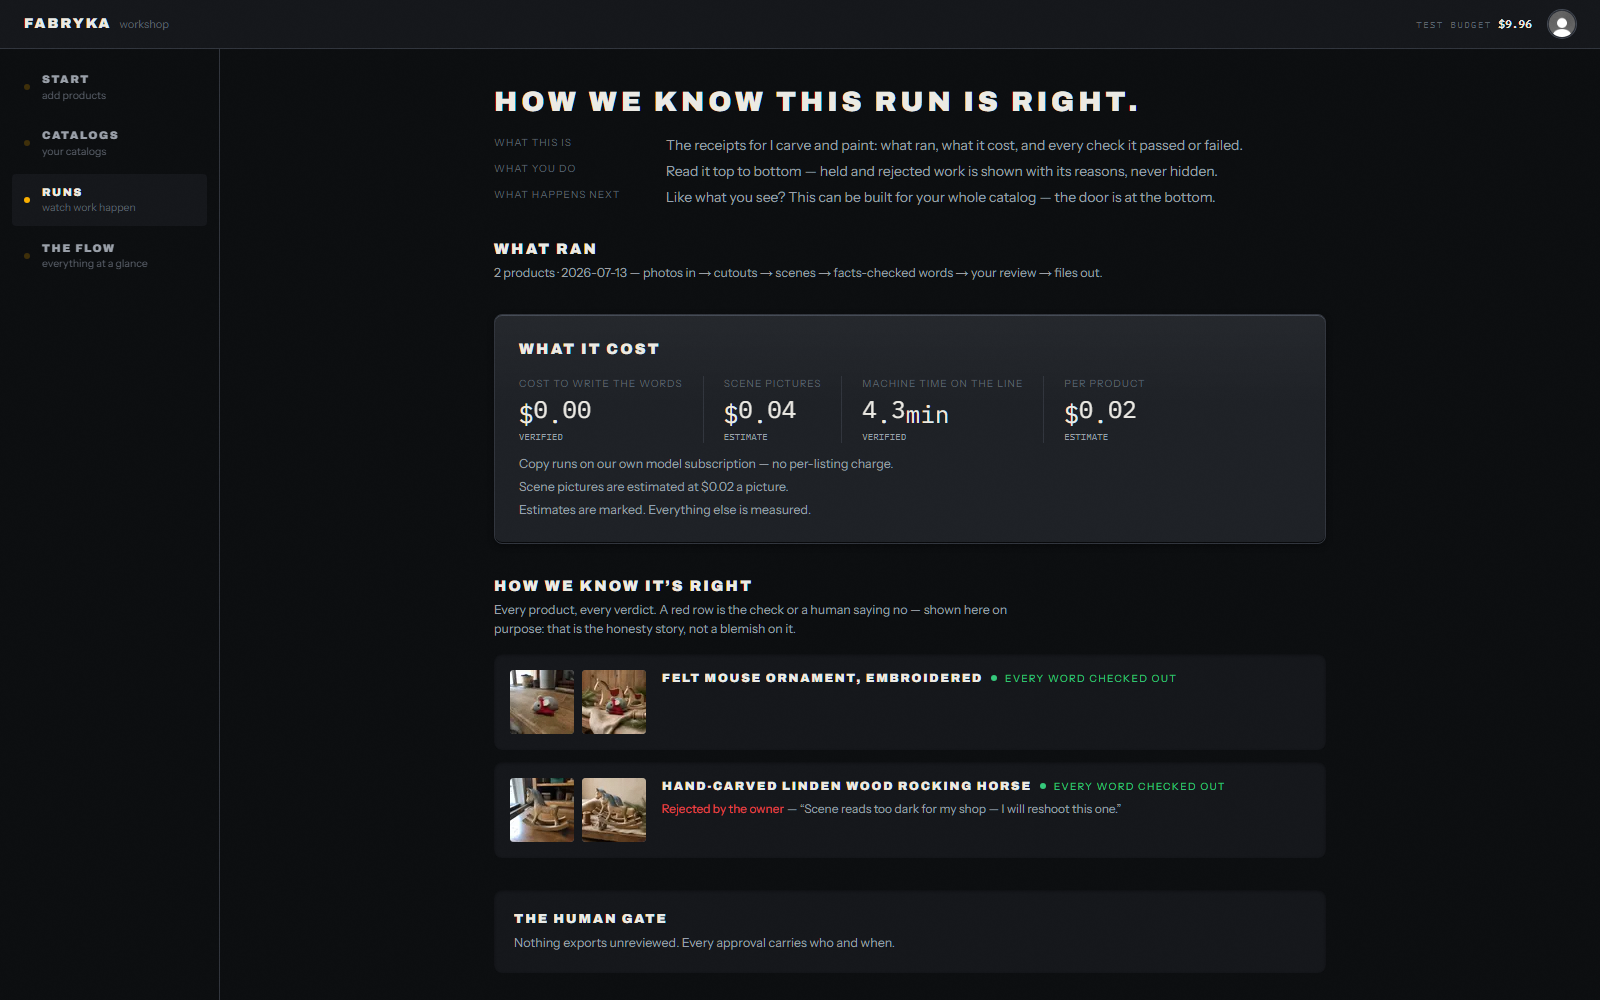Click the 'Rejected by the owner' text

tap(723, 809)
